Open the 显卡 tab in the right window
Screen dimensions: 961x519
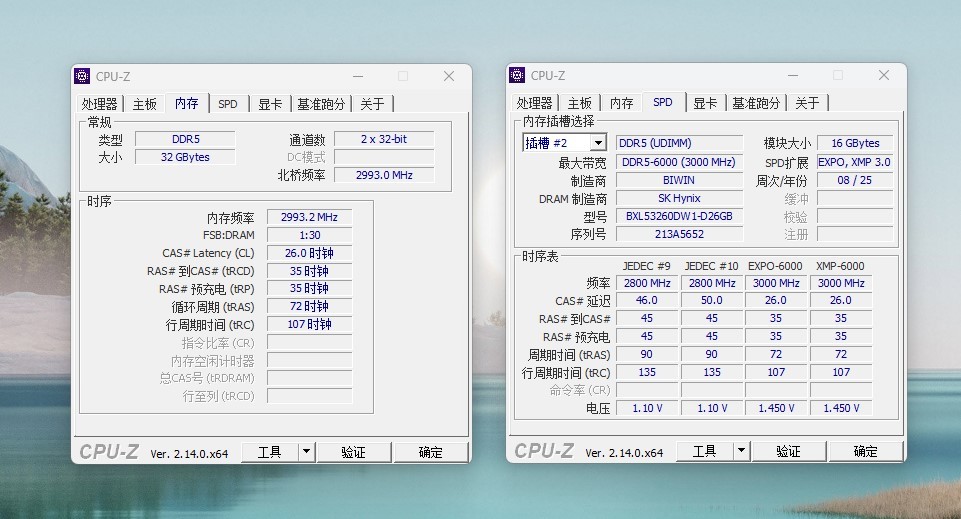(705, 103)
